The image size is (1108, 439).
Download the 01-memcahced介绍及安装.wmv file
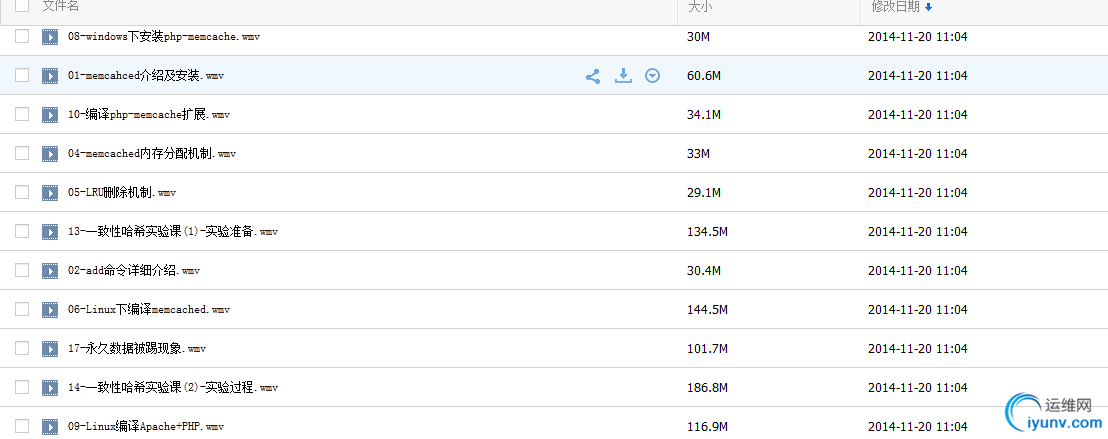coord(623,76)
